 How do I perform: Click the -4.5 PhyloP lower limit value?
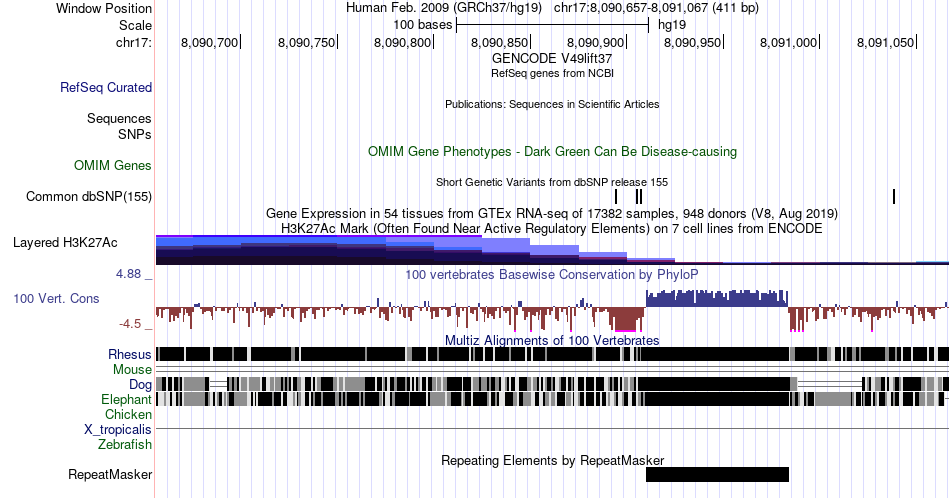[x=130, y=324]
